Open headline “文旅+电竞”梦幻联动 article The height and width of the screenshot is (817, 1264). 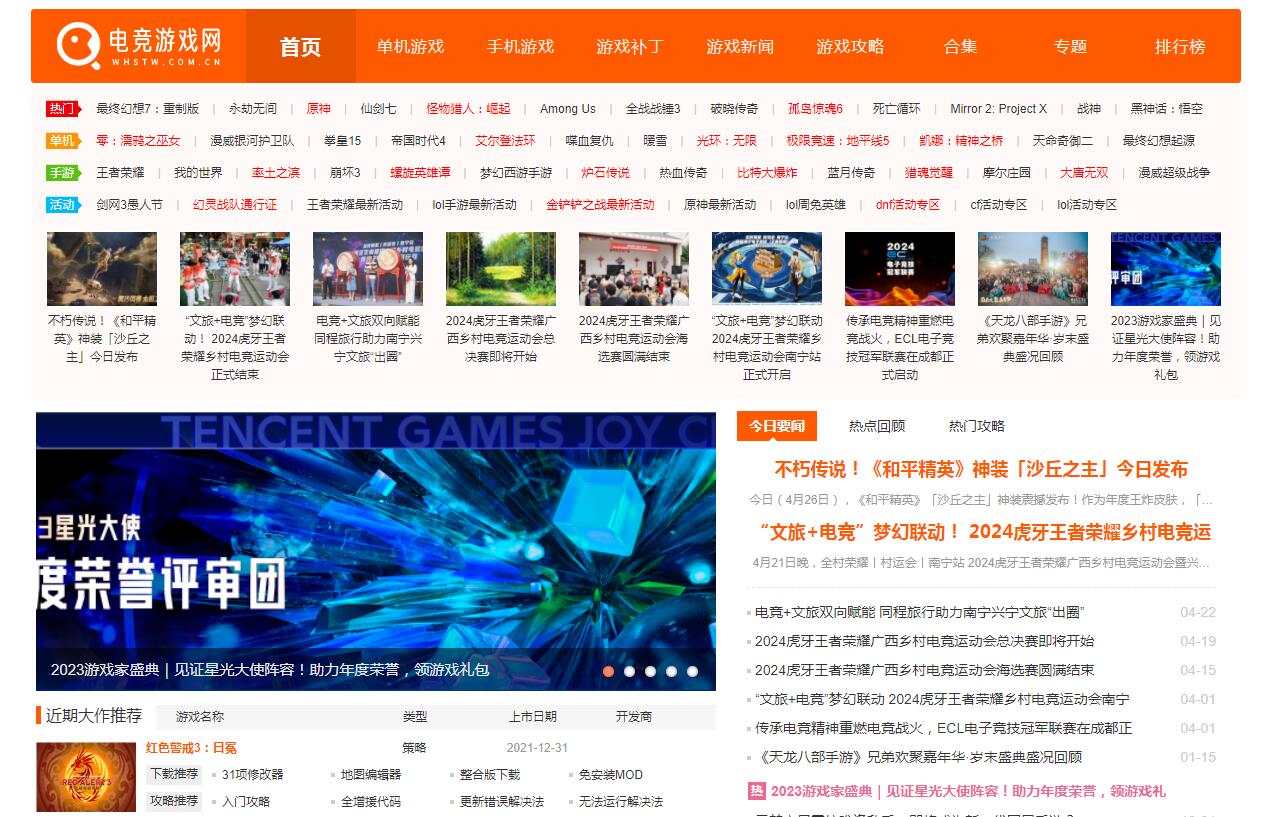click(985, 532)
